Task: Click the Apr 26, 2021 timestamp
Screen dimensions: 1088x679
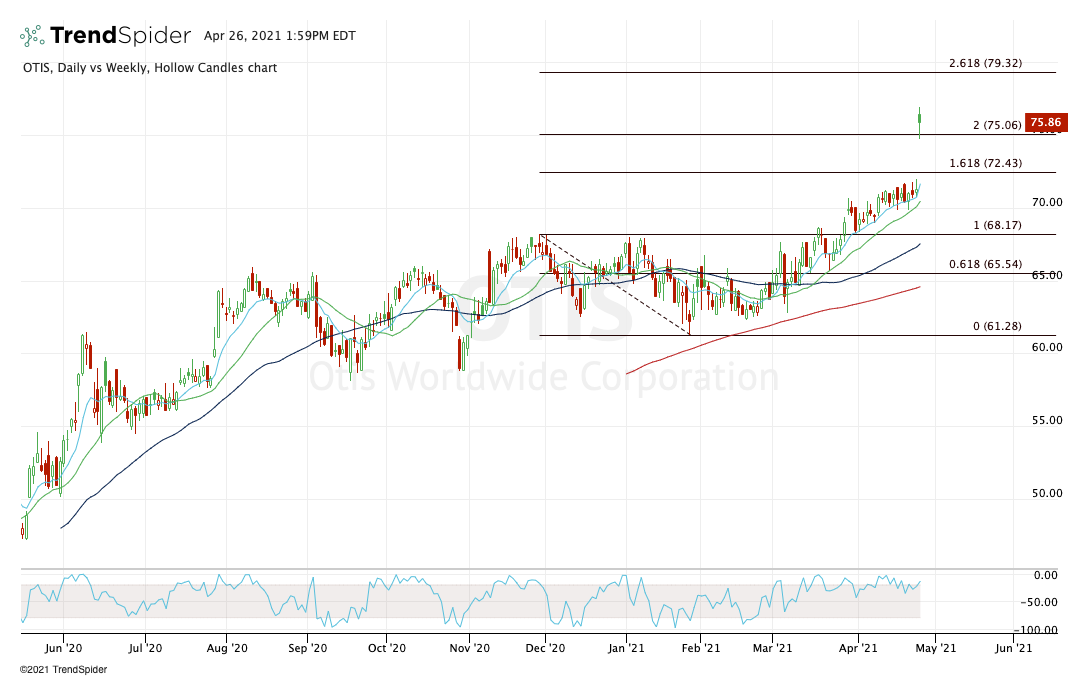Action: (x=274, y=36)
